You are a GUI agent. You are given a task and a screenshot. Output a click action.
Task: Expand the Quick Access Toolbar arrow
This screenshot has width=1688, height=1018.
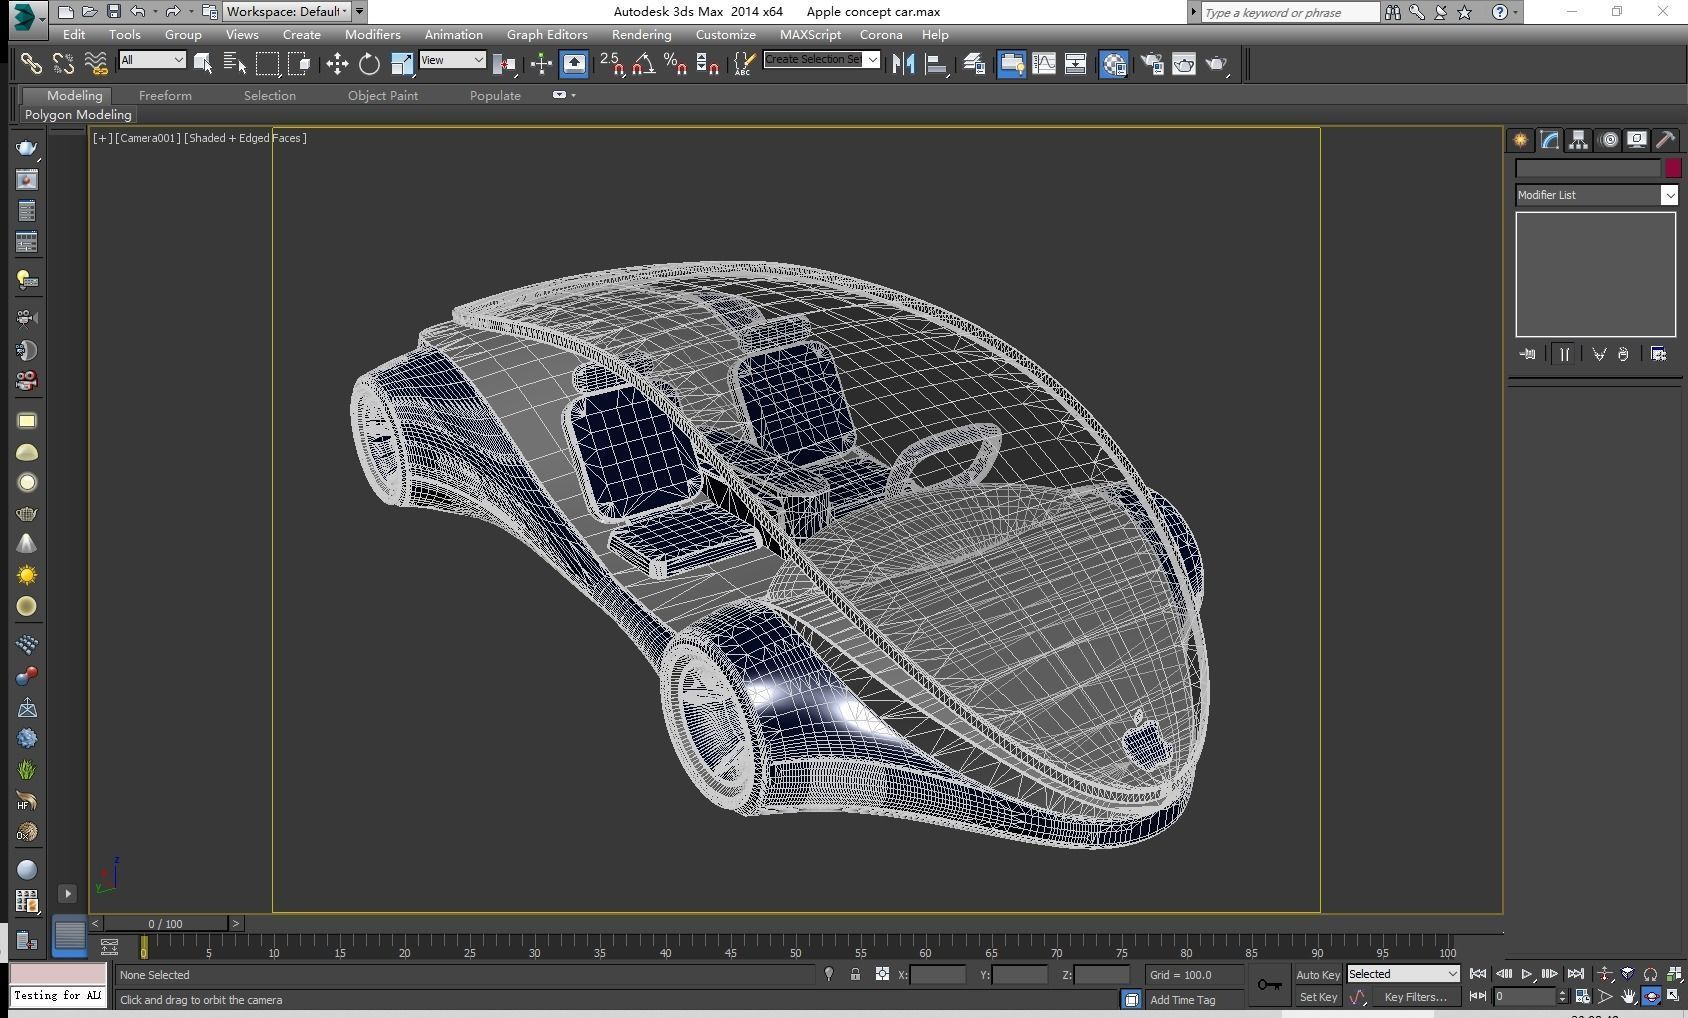(360, 12)
